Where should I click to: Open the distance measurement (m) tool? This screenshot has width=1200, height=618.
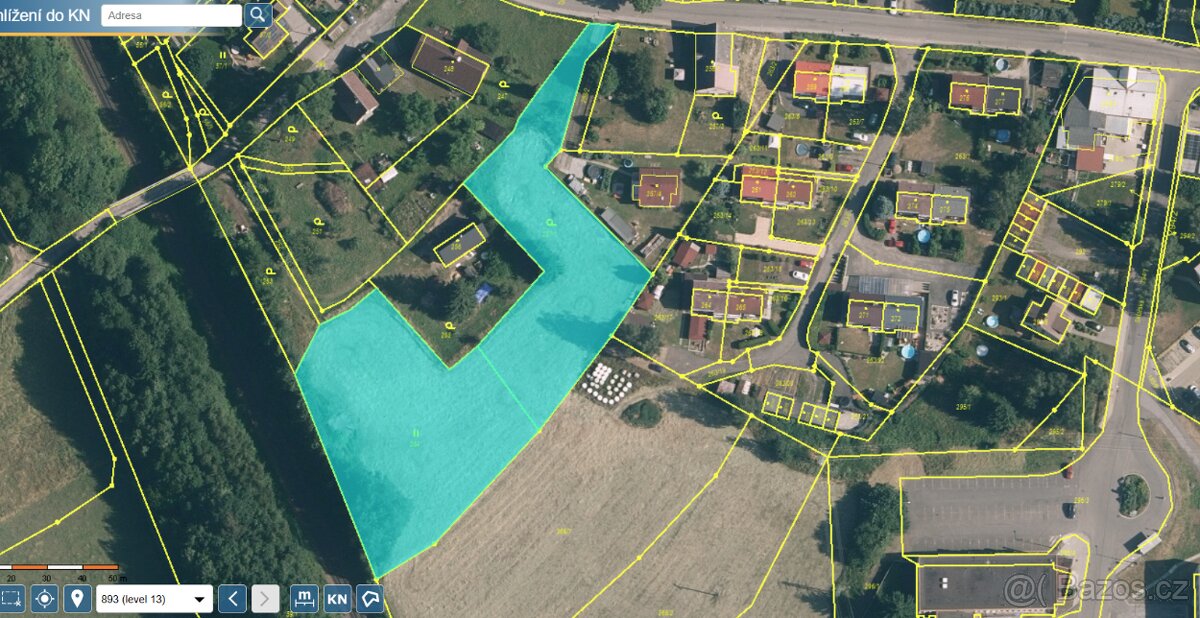coord(303,598)
